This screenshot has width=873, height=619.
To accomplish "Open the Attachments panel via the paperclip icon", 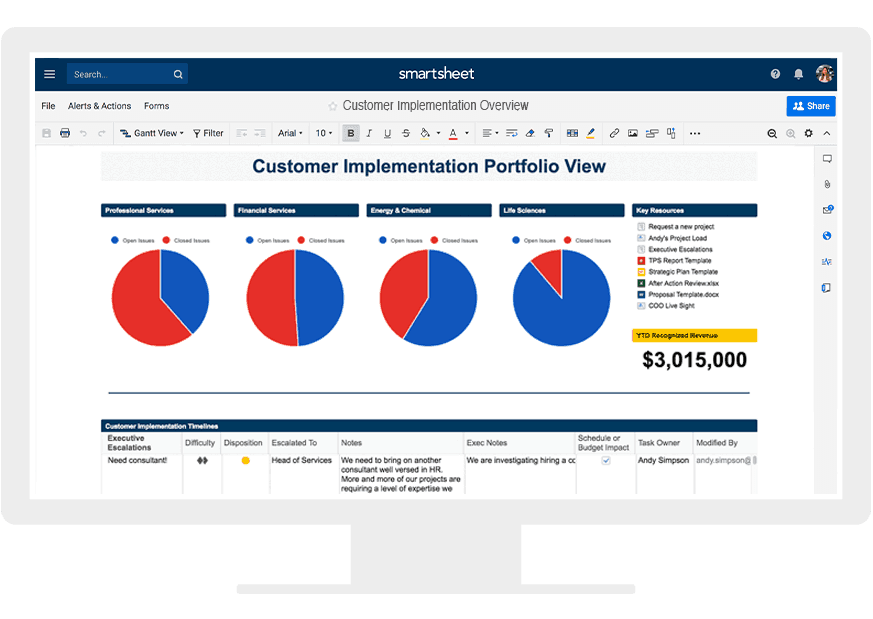I will point(827,184).
